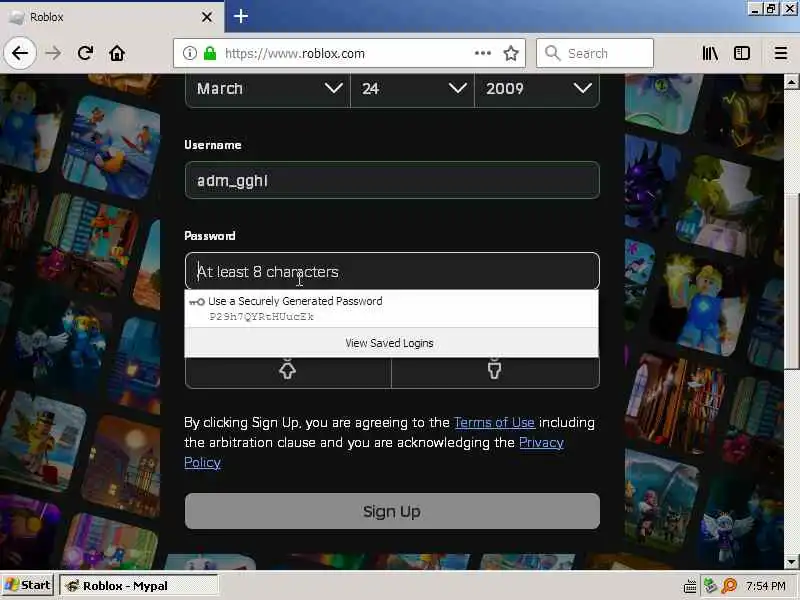
Task: Open the browser home page
Action: point(117,53)
